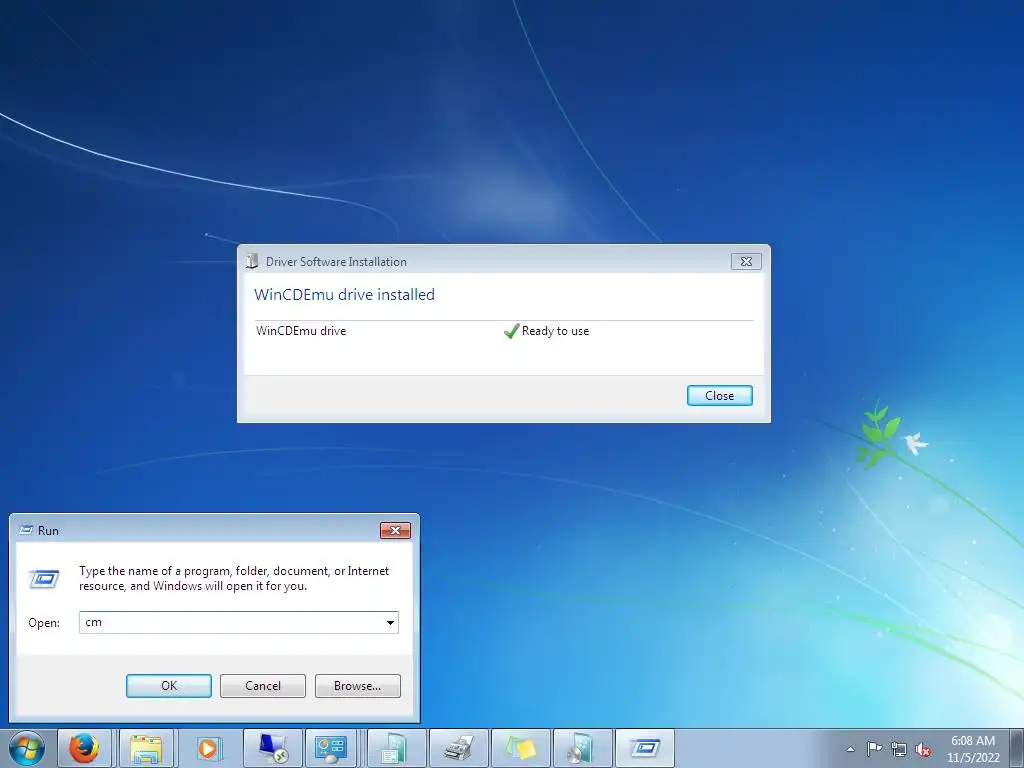
Task: Click the Run title bar icon
Action: click(26, 530)
